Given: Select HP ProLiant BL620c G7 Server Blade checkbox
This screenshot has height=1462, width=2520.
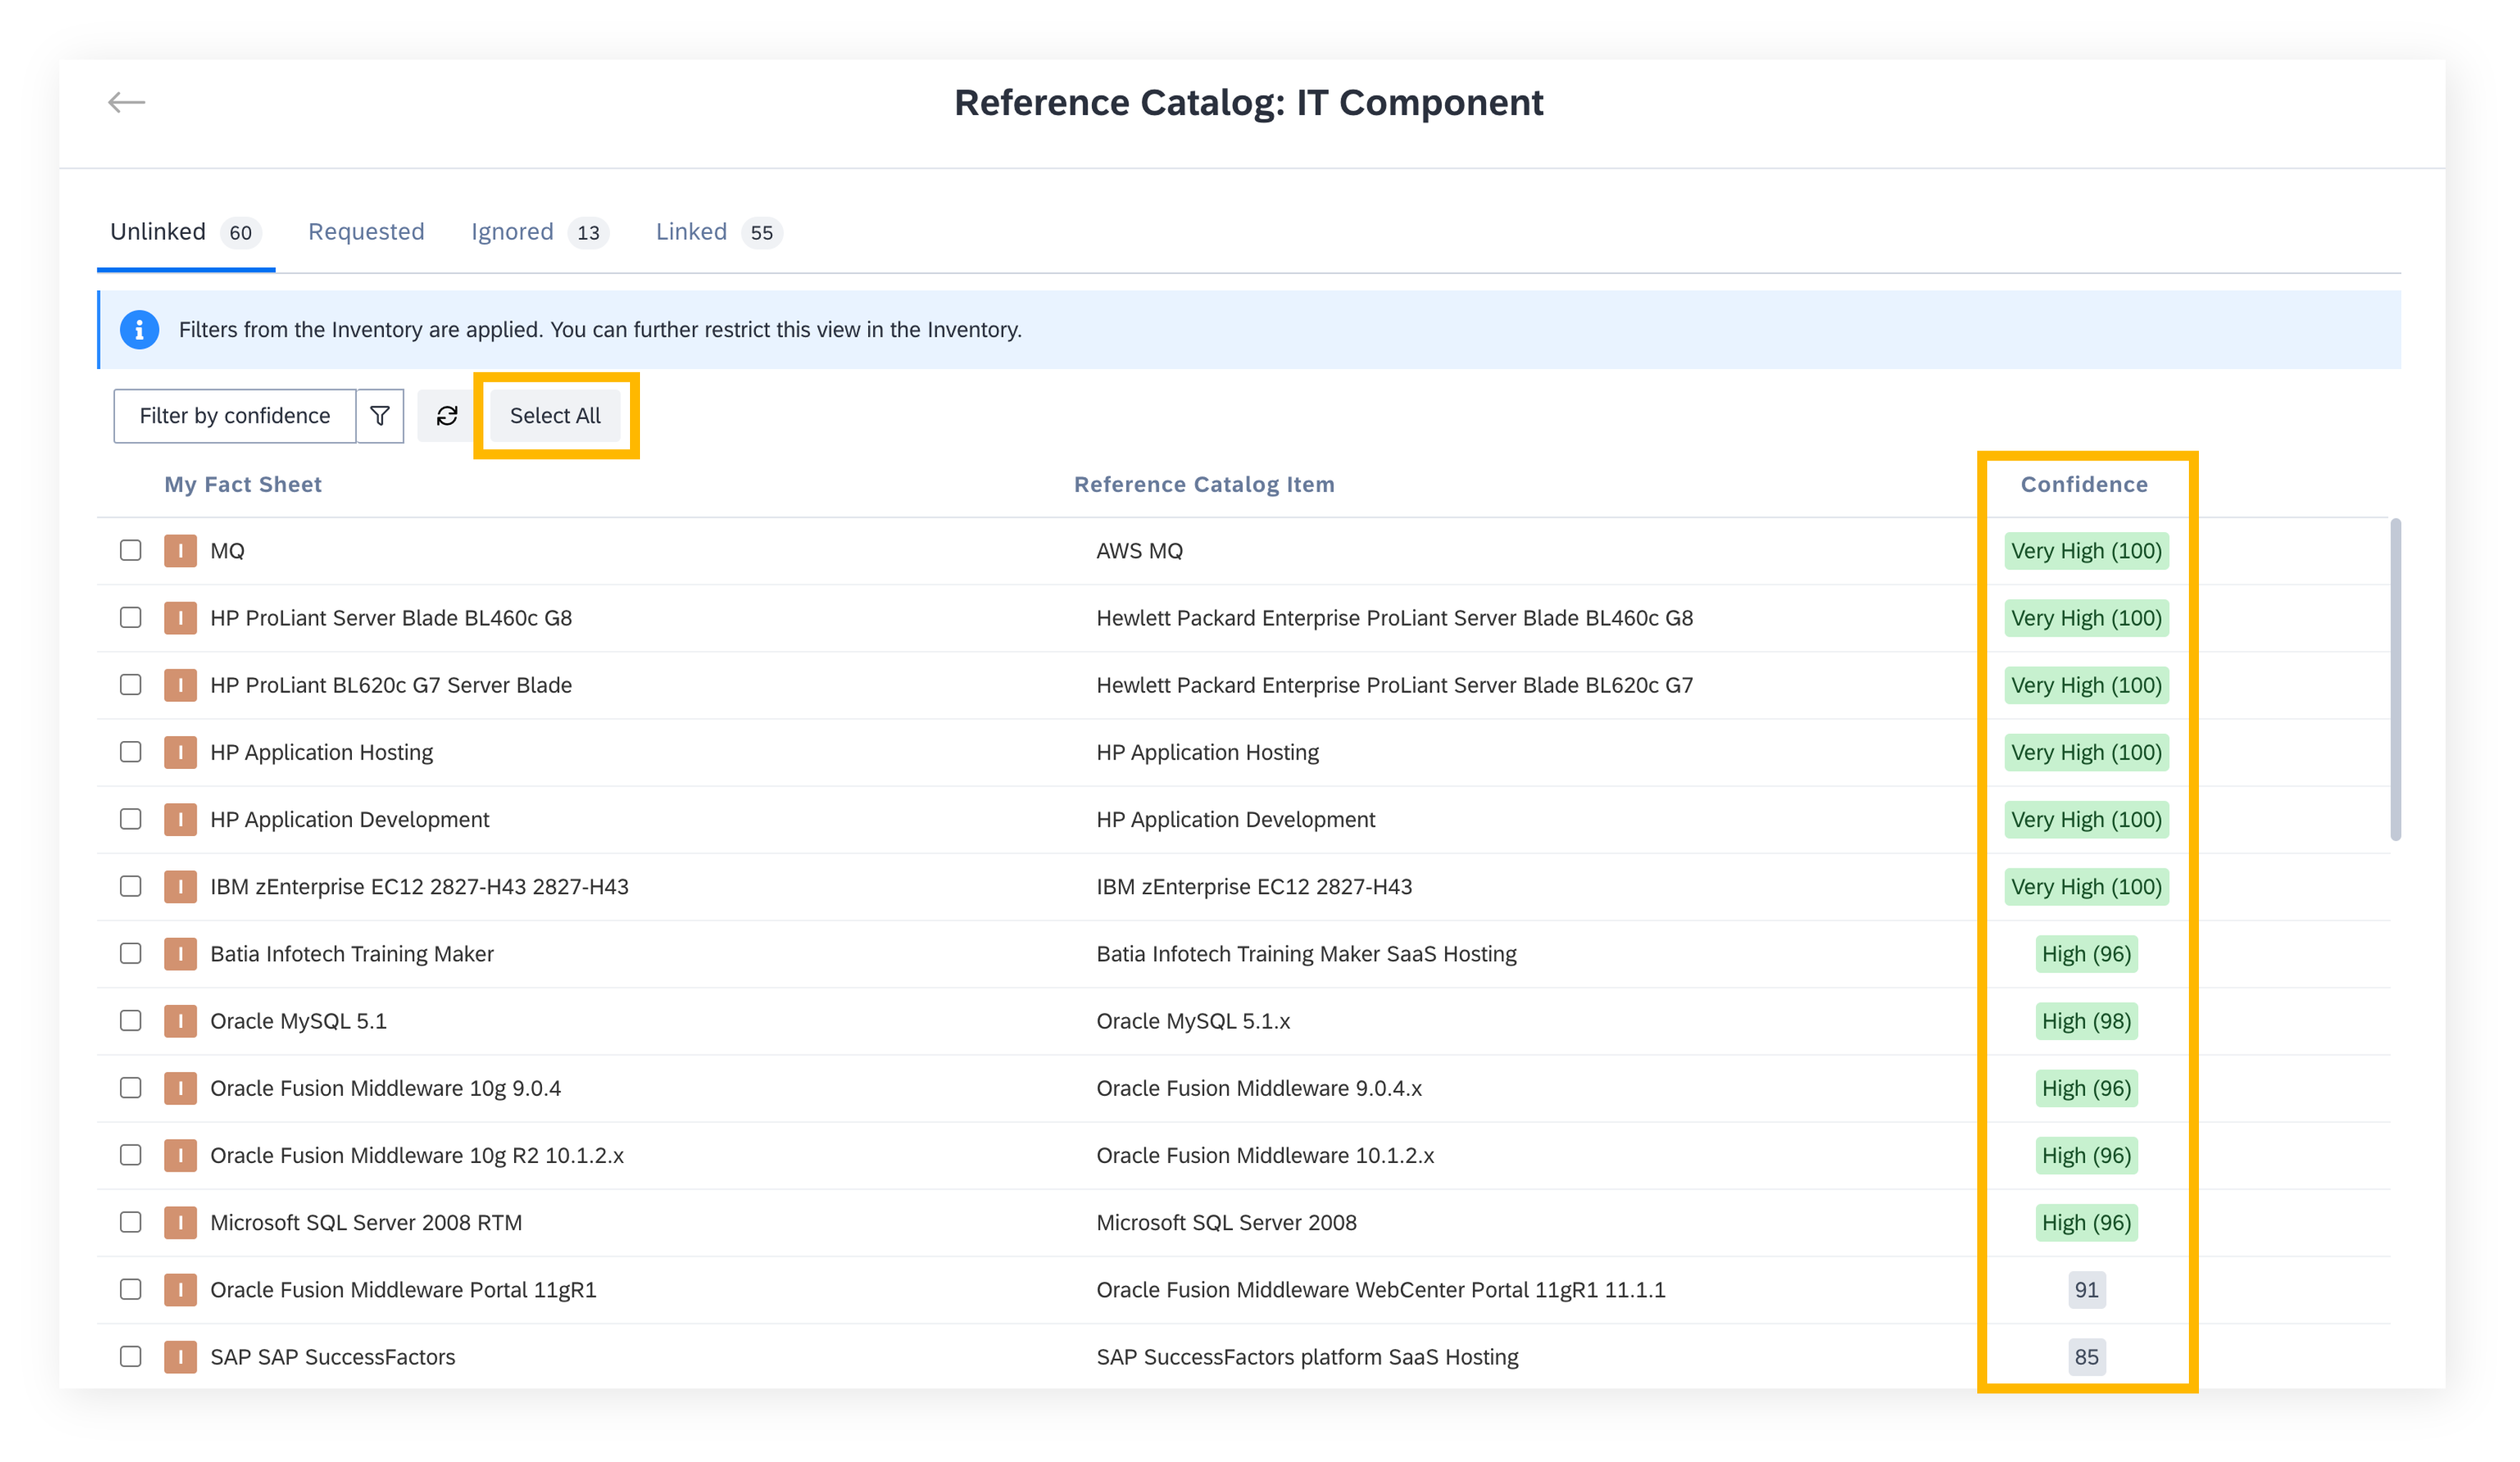Looking at the screenshot, I should click(x=131, y=685).
